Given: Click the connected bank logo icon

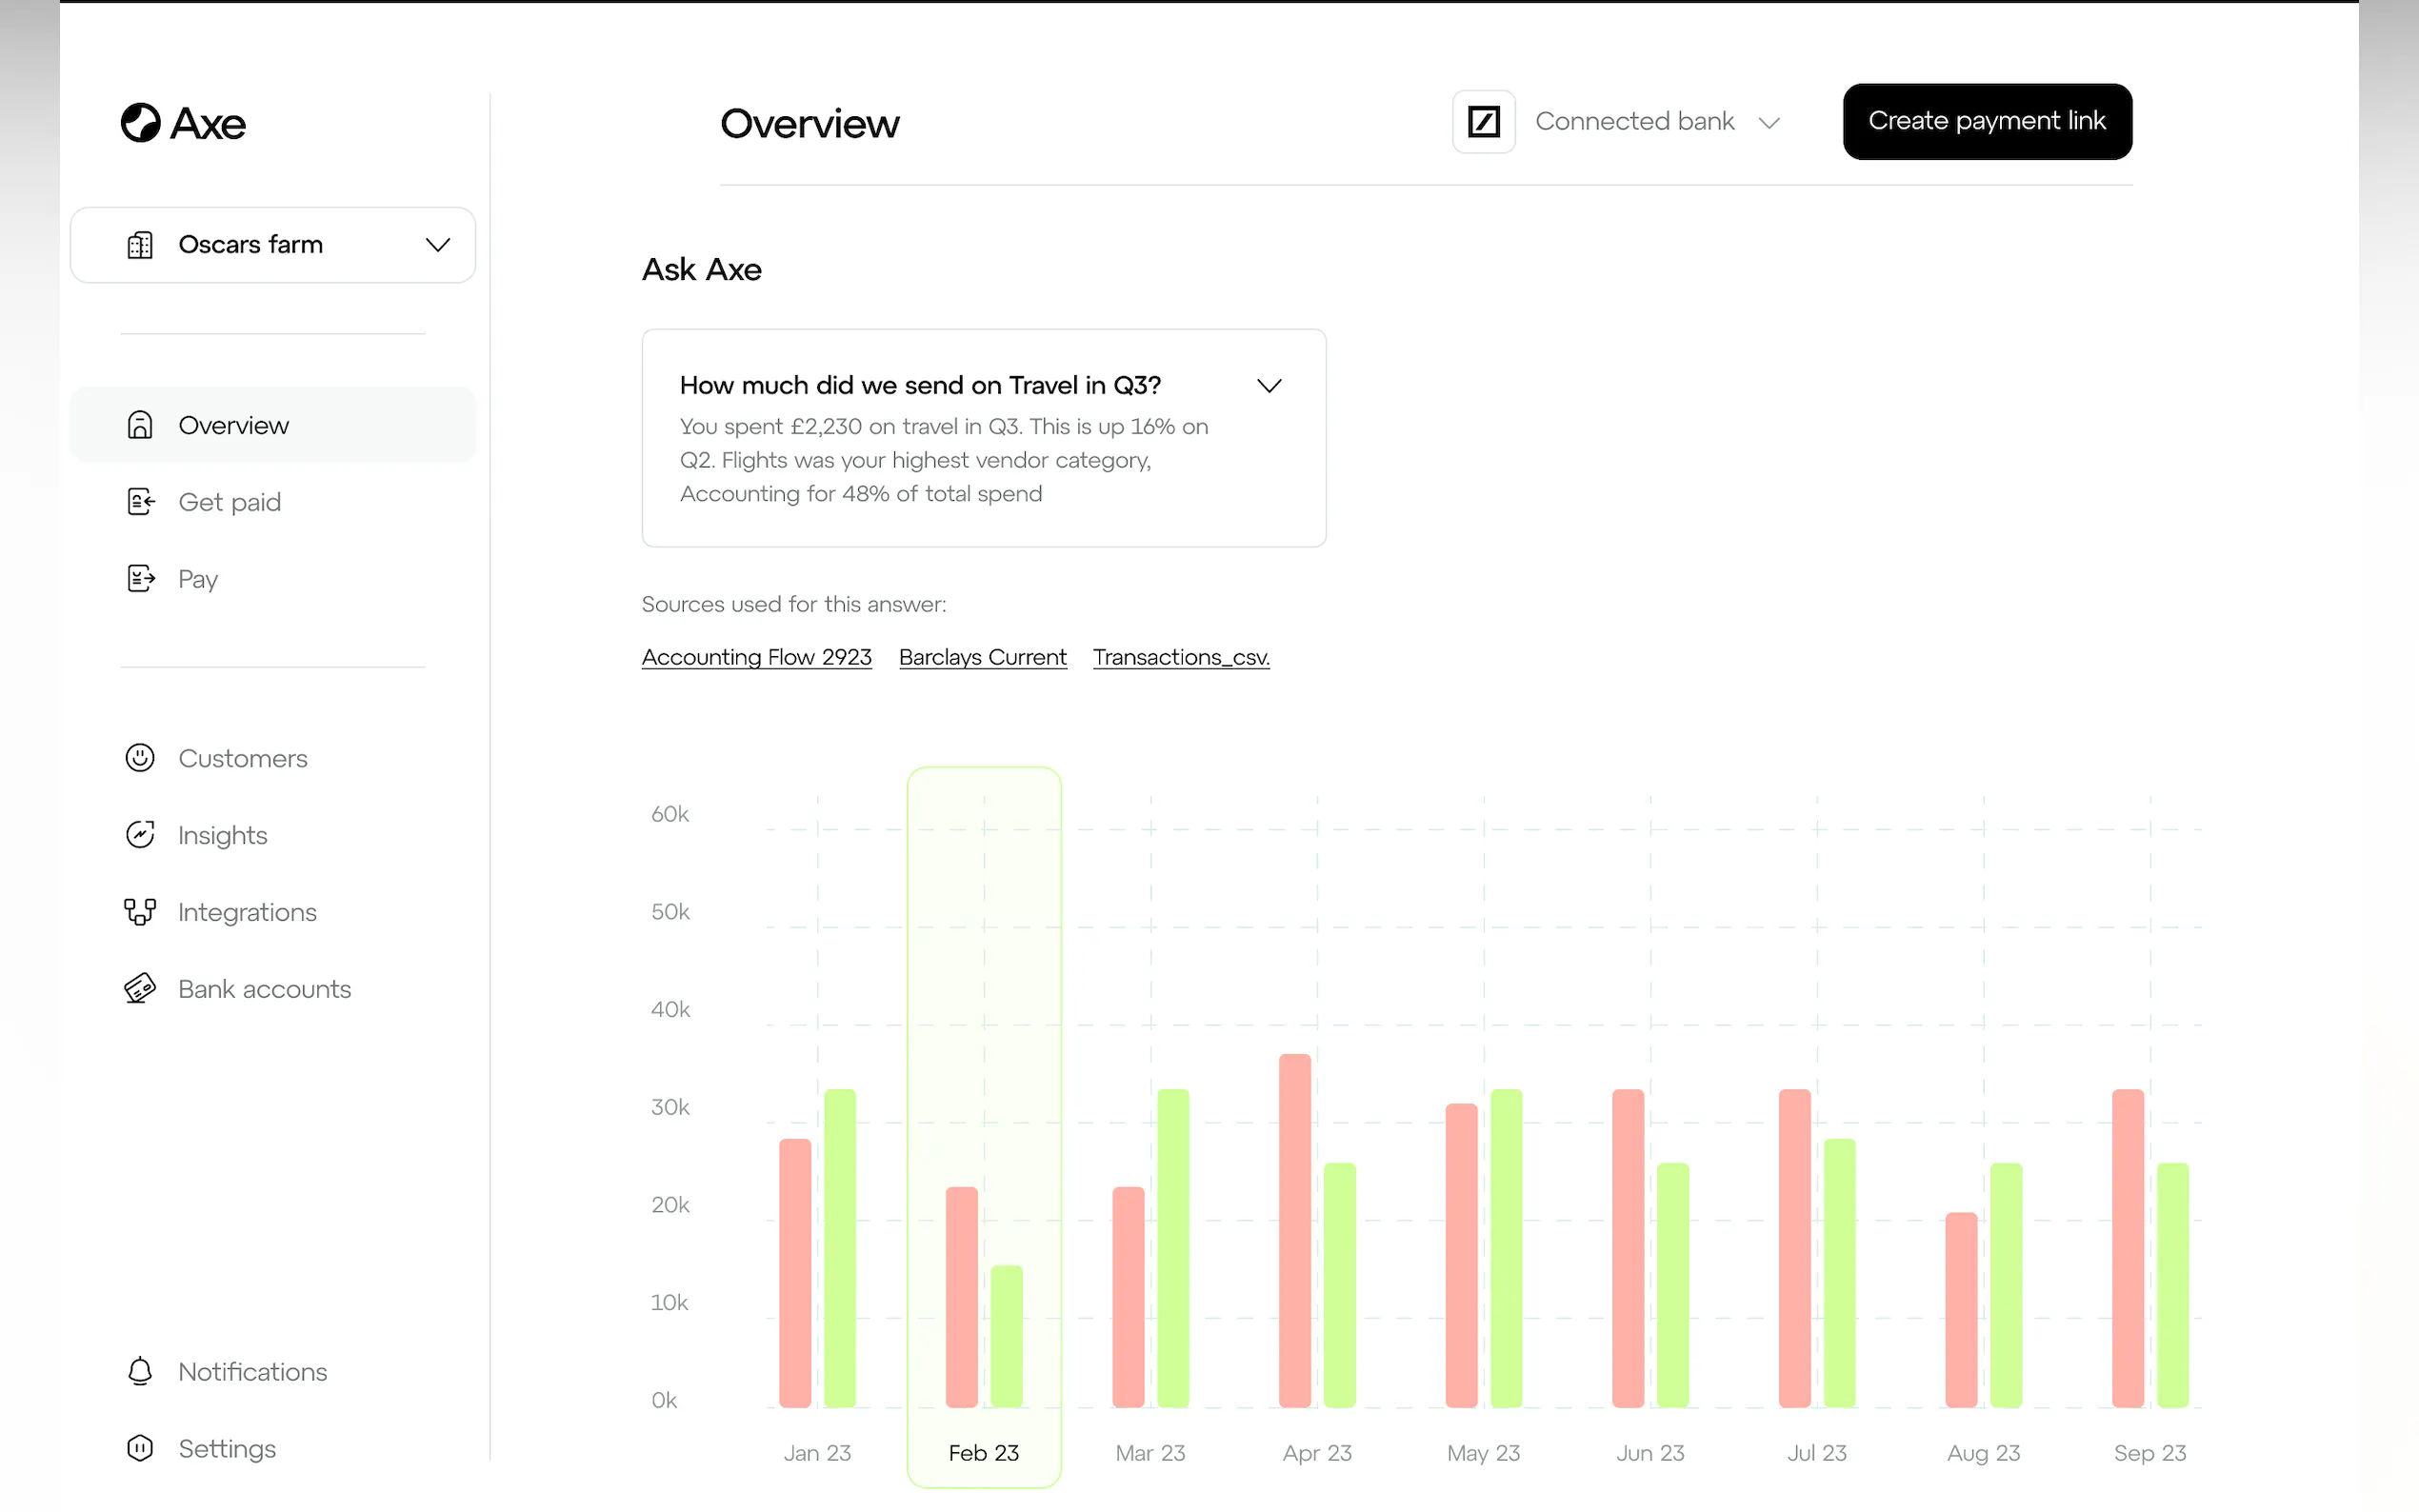Looking at the screenshot, I should [x=1483, y=122].
